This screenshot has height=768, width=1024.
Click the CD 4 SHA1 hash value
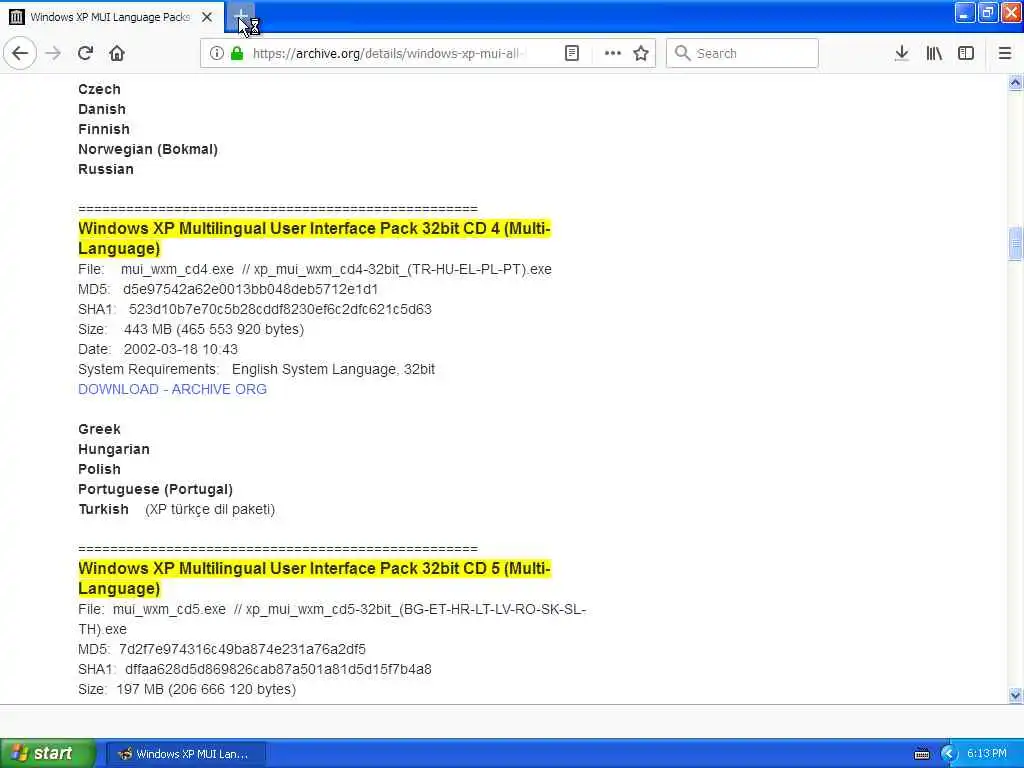[280, 309]
